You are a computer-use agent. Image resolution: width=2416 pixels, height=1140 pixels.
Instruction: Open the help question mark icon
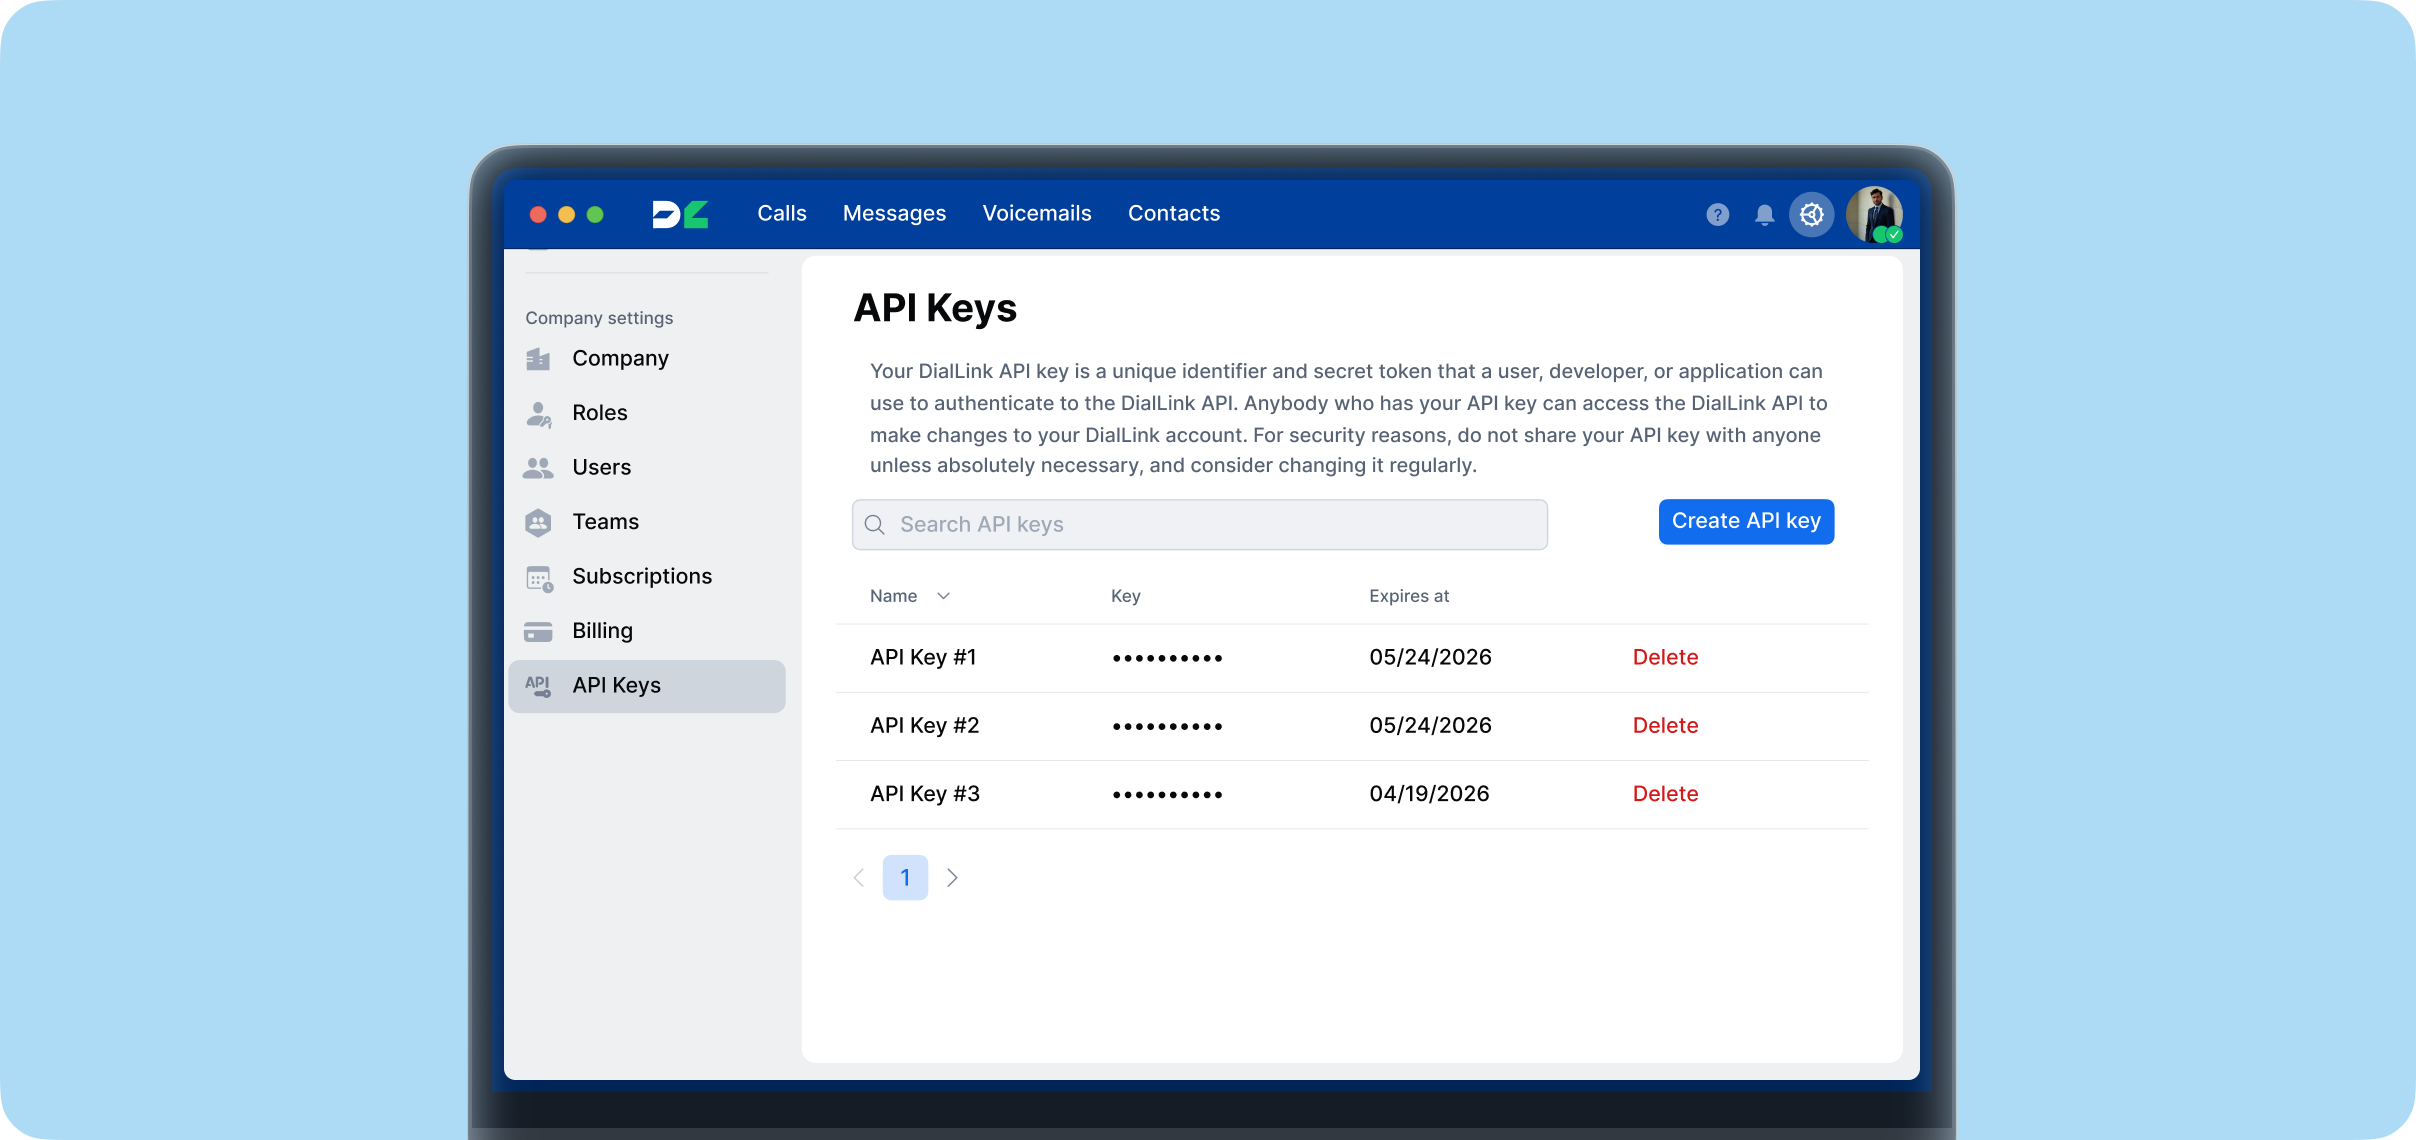(1717, 215)
